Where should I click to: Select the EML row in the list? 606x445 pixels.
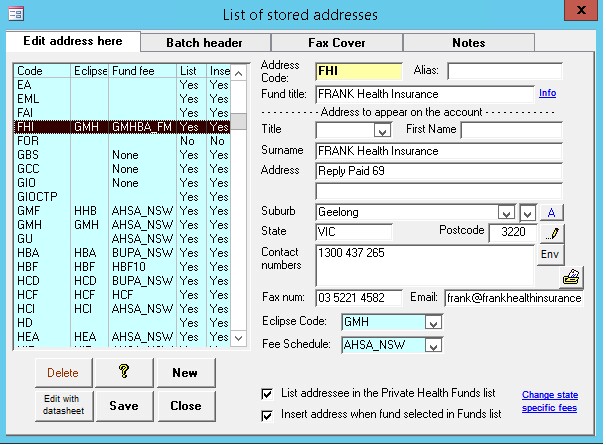[122, 99]
